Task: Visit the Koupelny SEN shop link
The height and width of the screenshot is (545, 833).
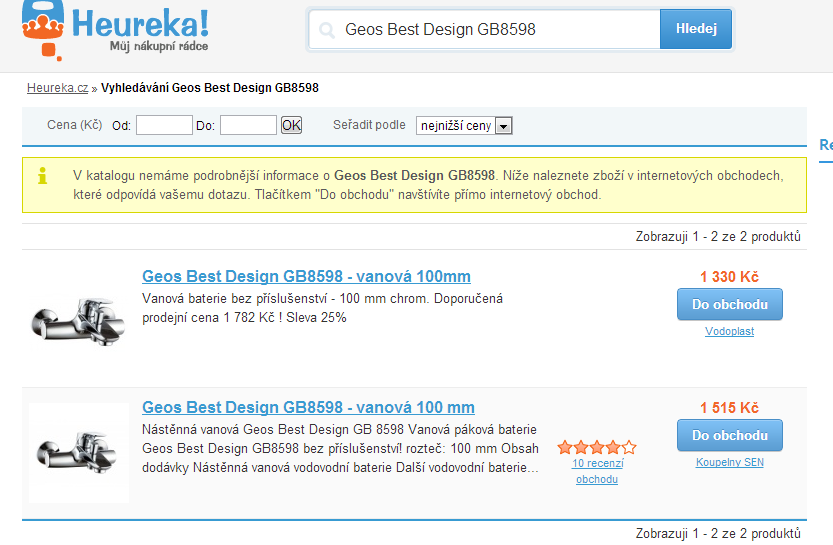Action: tap(729, 462)
